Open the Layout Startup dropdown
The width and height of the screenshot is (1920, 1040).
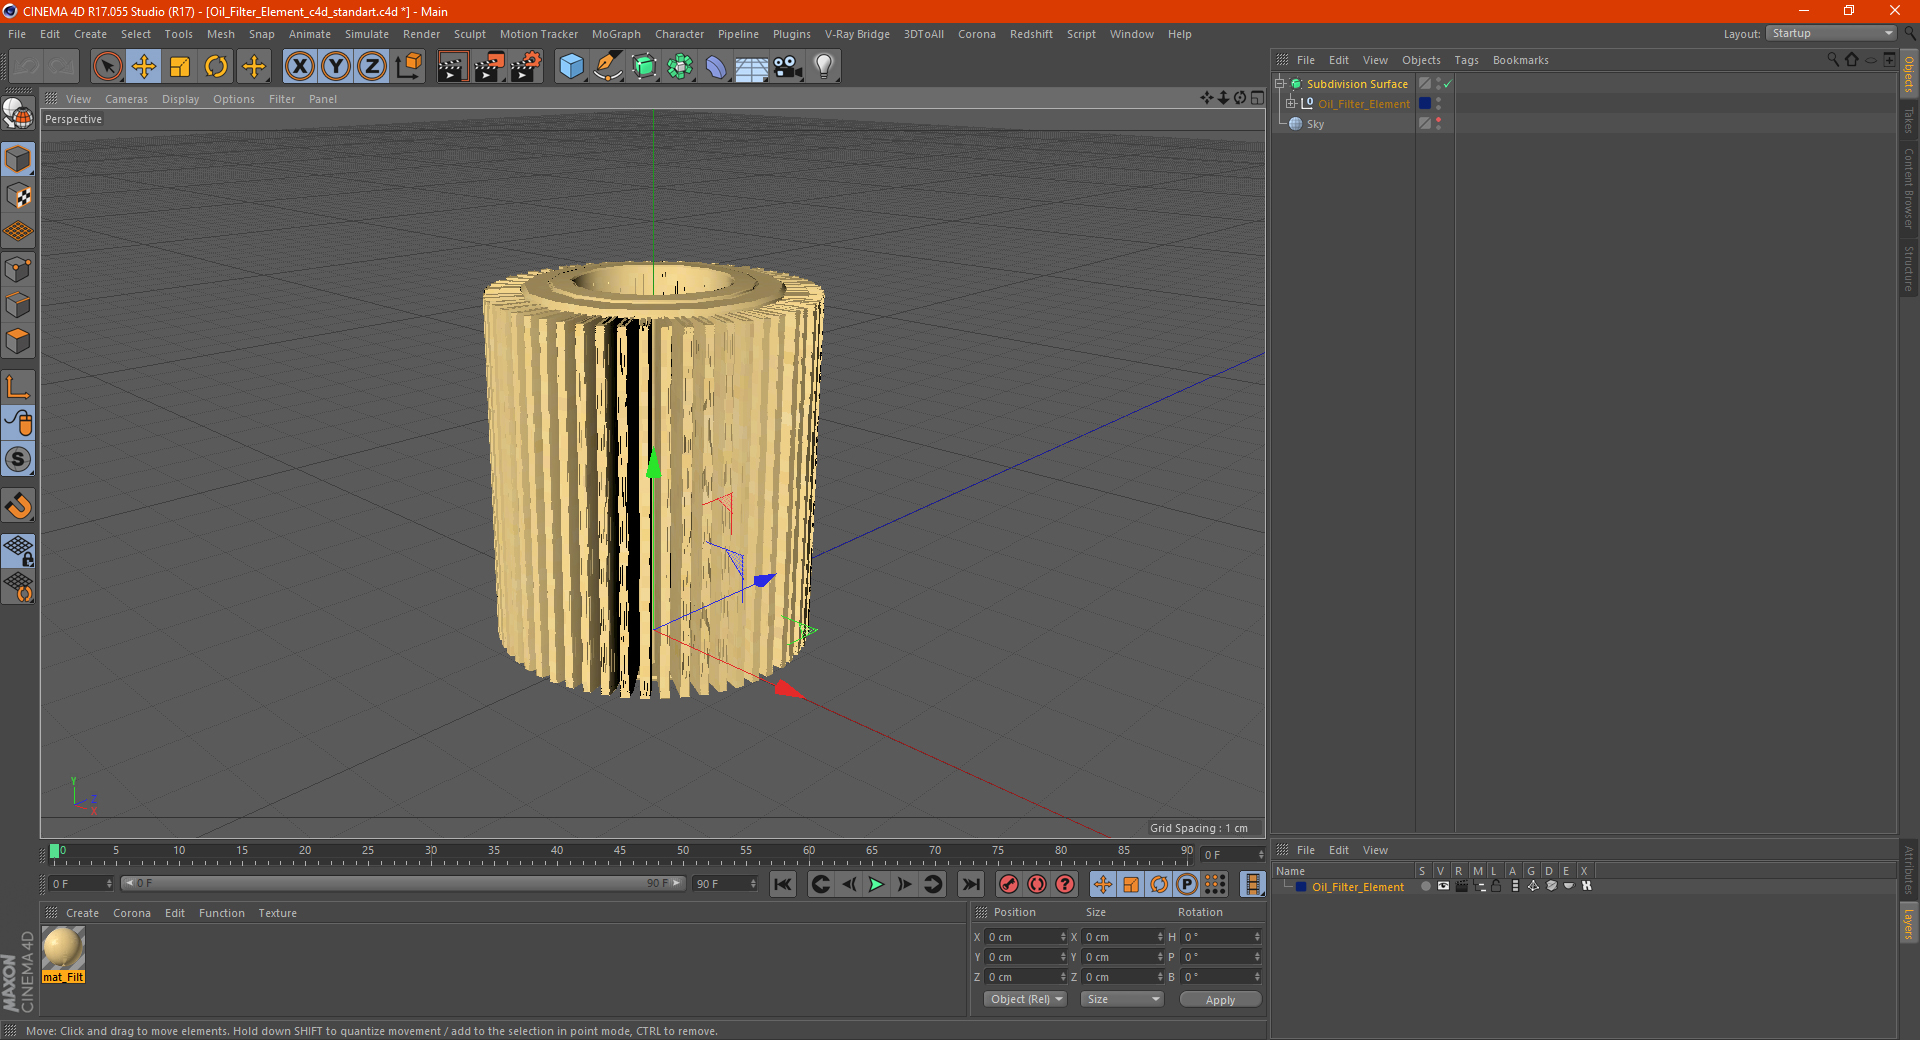pyautogui.click(x=1831, y=33)
